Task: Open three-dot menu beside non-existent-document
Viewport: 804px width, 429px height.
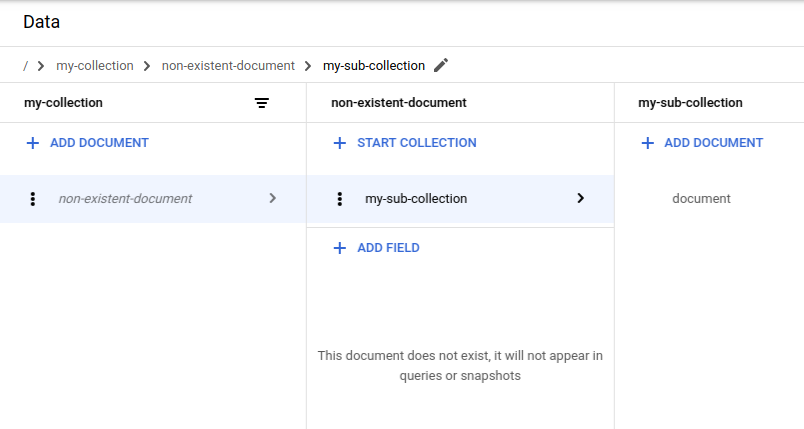Action: coord(33,199)
